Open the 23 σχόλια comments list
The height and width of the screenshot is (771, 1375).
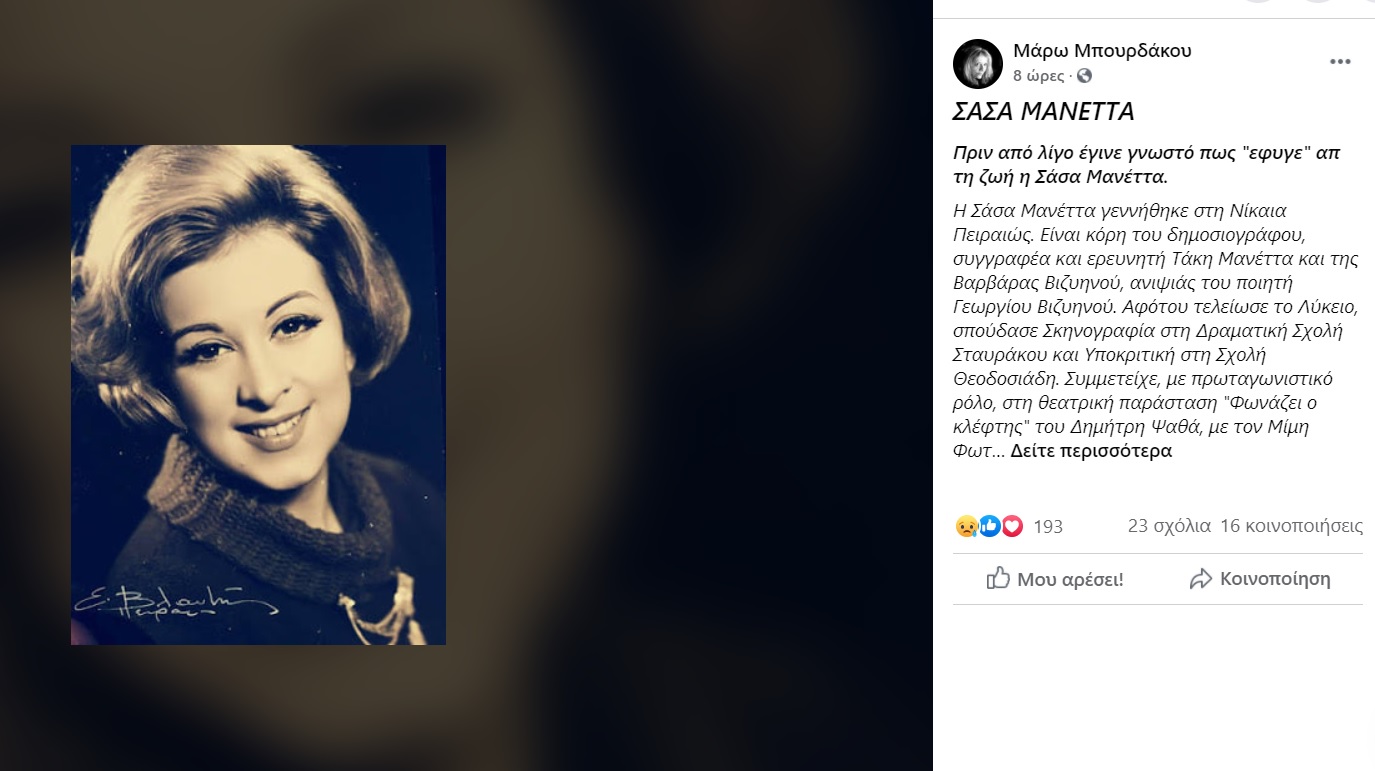click(1169, 526)
